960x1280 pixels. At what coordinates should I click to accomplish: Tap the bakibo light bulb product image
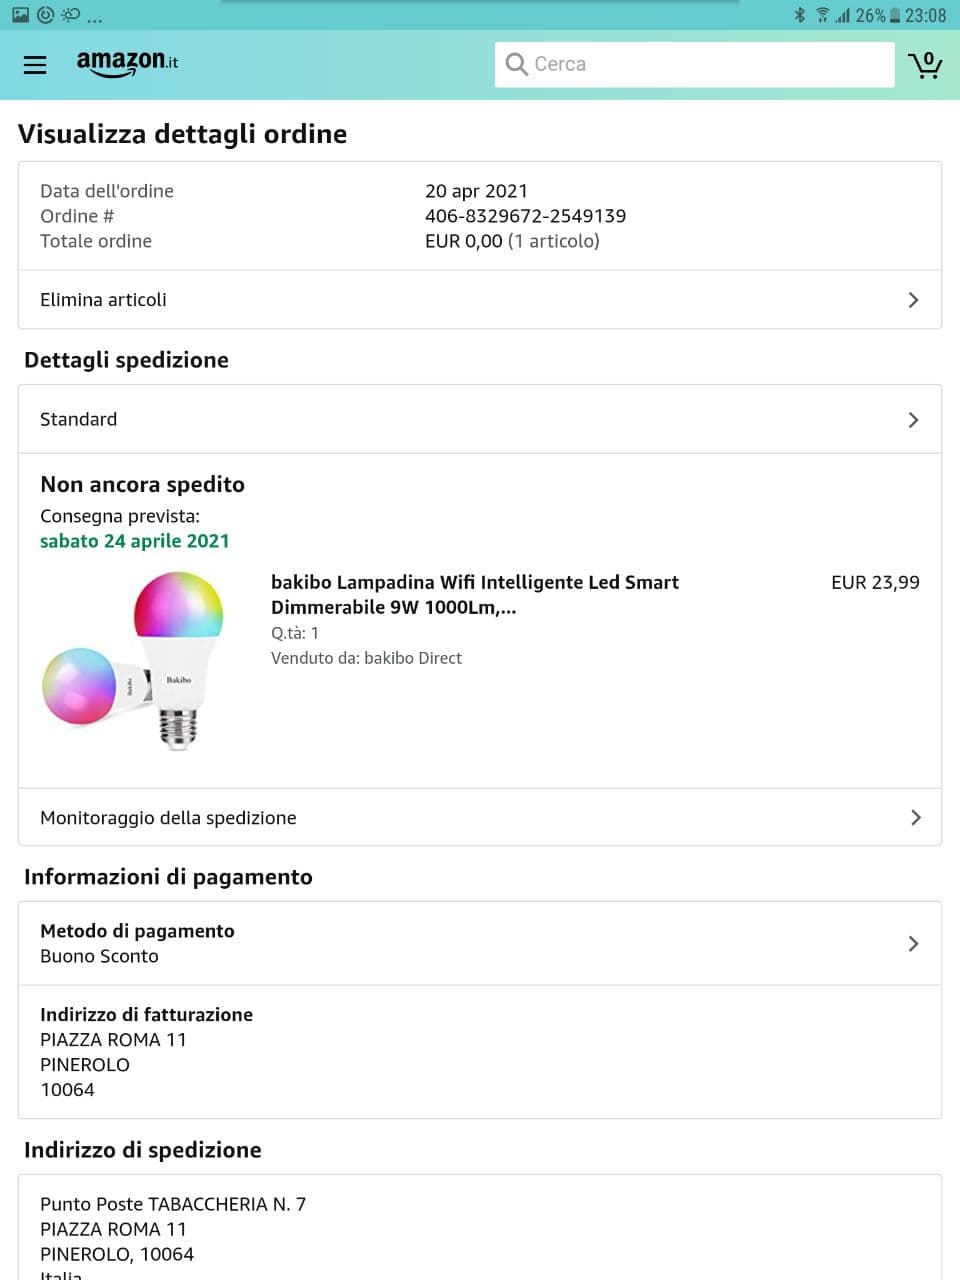pyautogui.click(x=134, y=660)
